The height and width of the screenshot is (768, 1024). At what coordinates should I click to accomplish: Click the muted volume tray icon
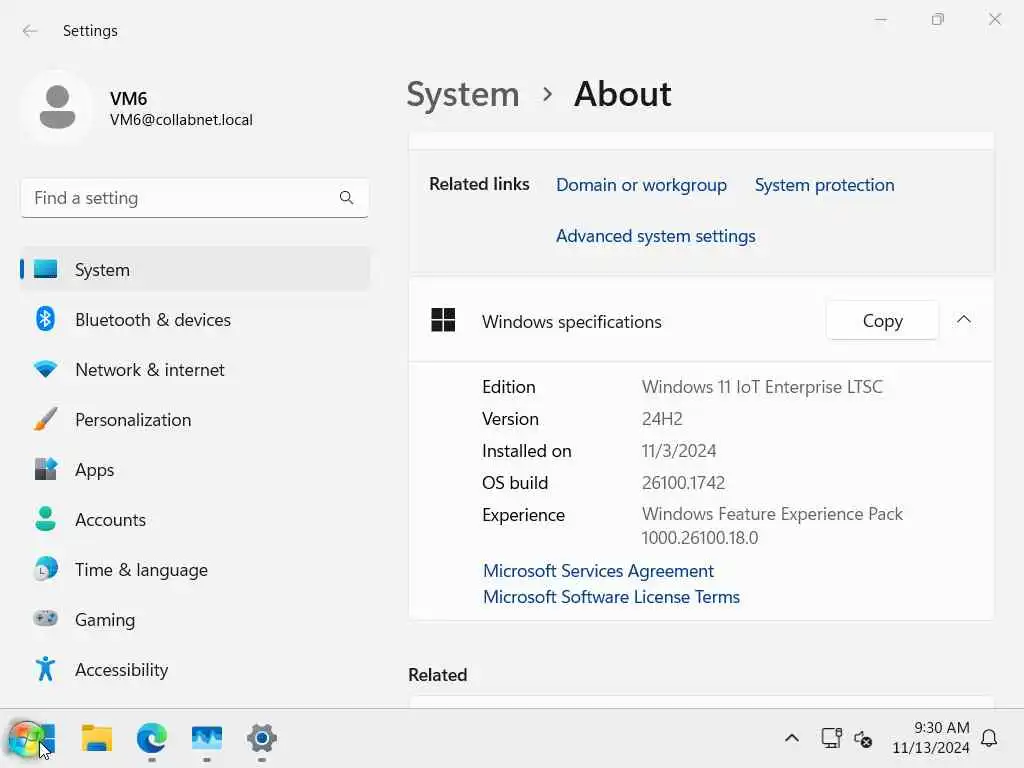coord(863,739)
